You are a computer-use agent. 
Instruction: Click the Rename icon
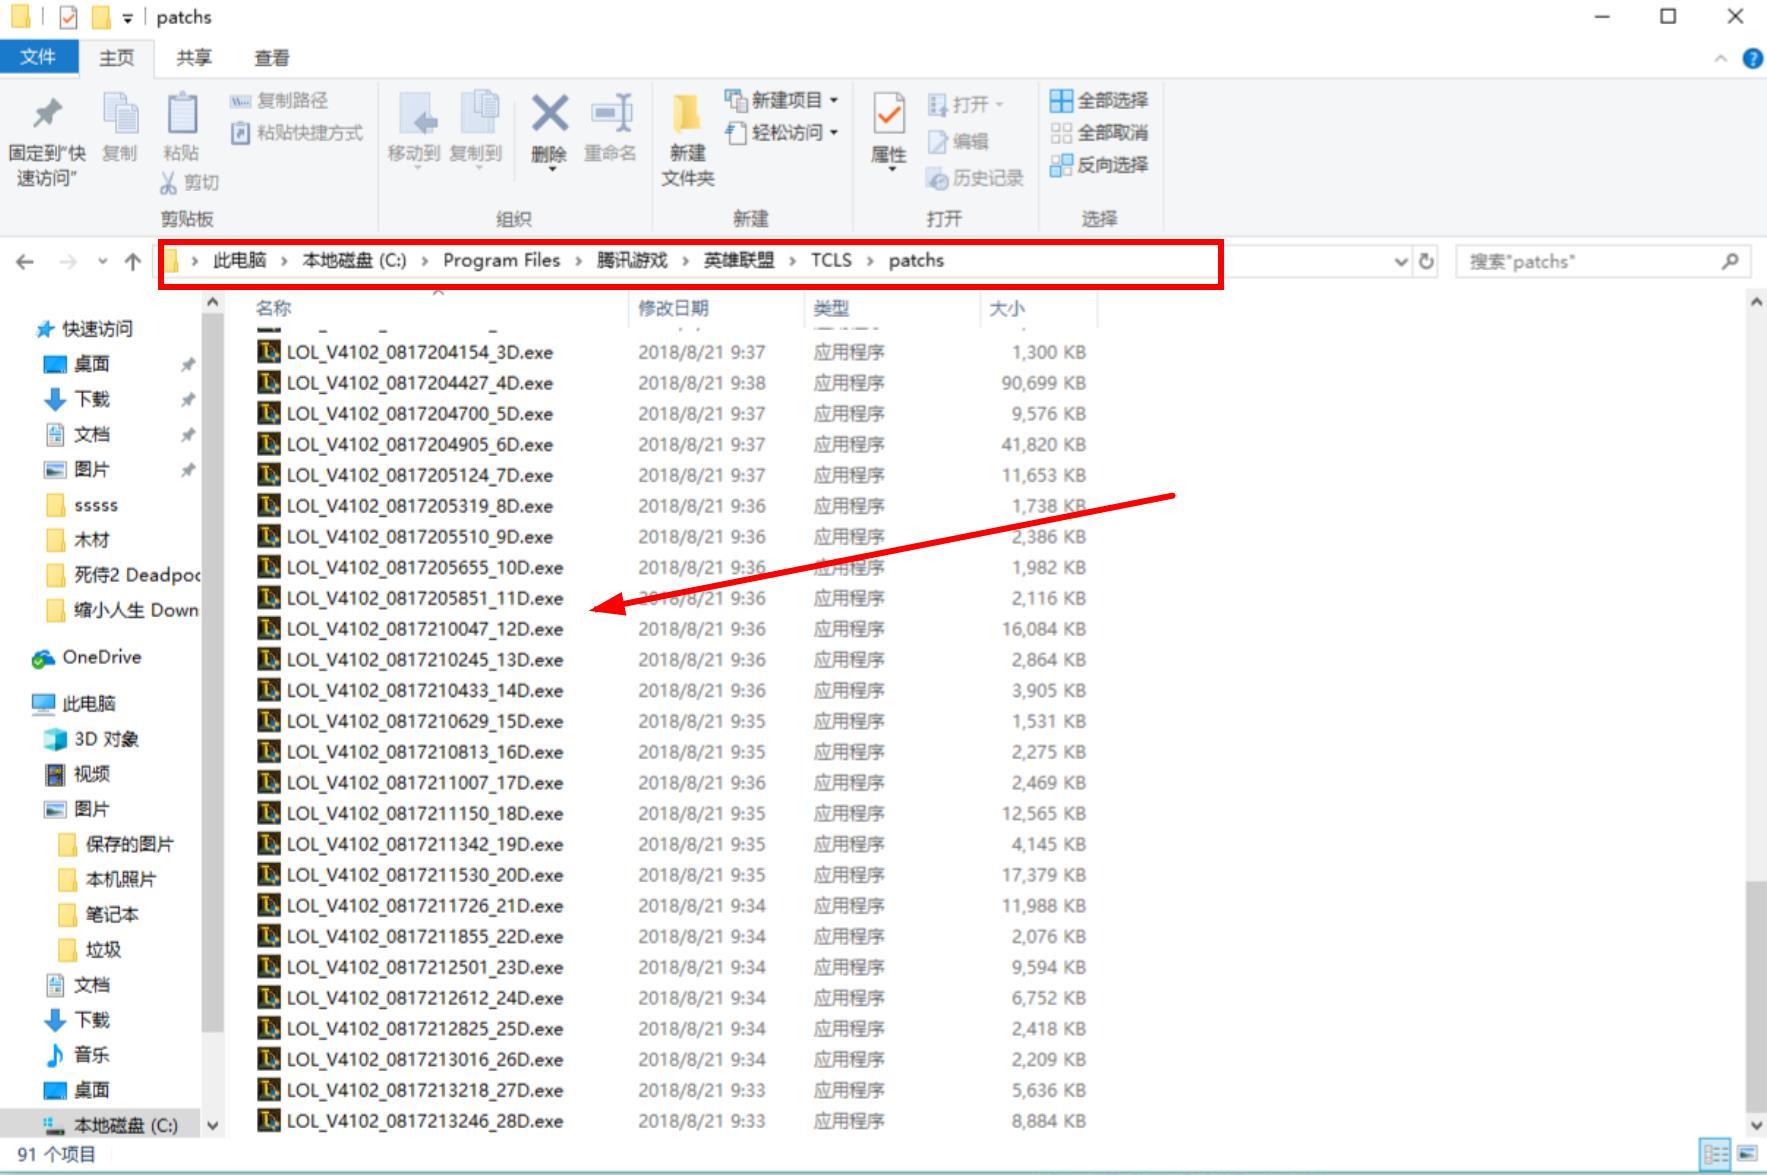[610, 113]
